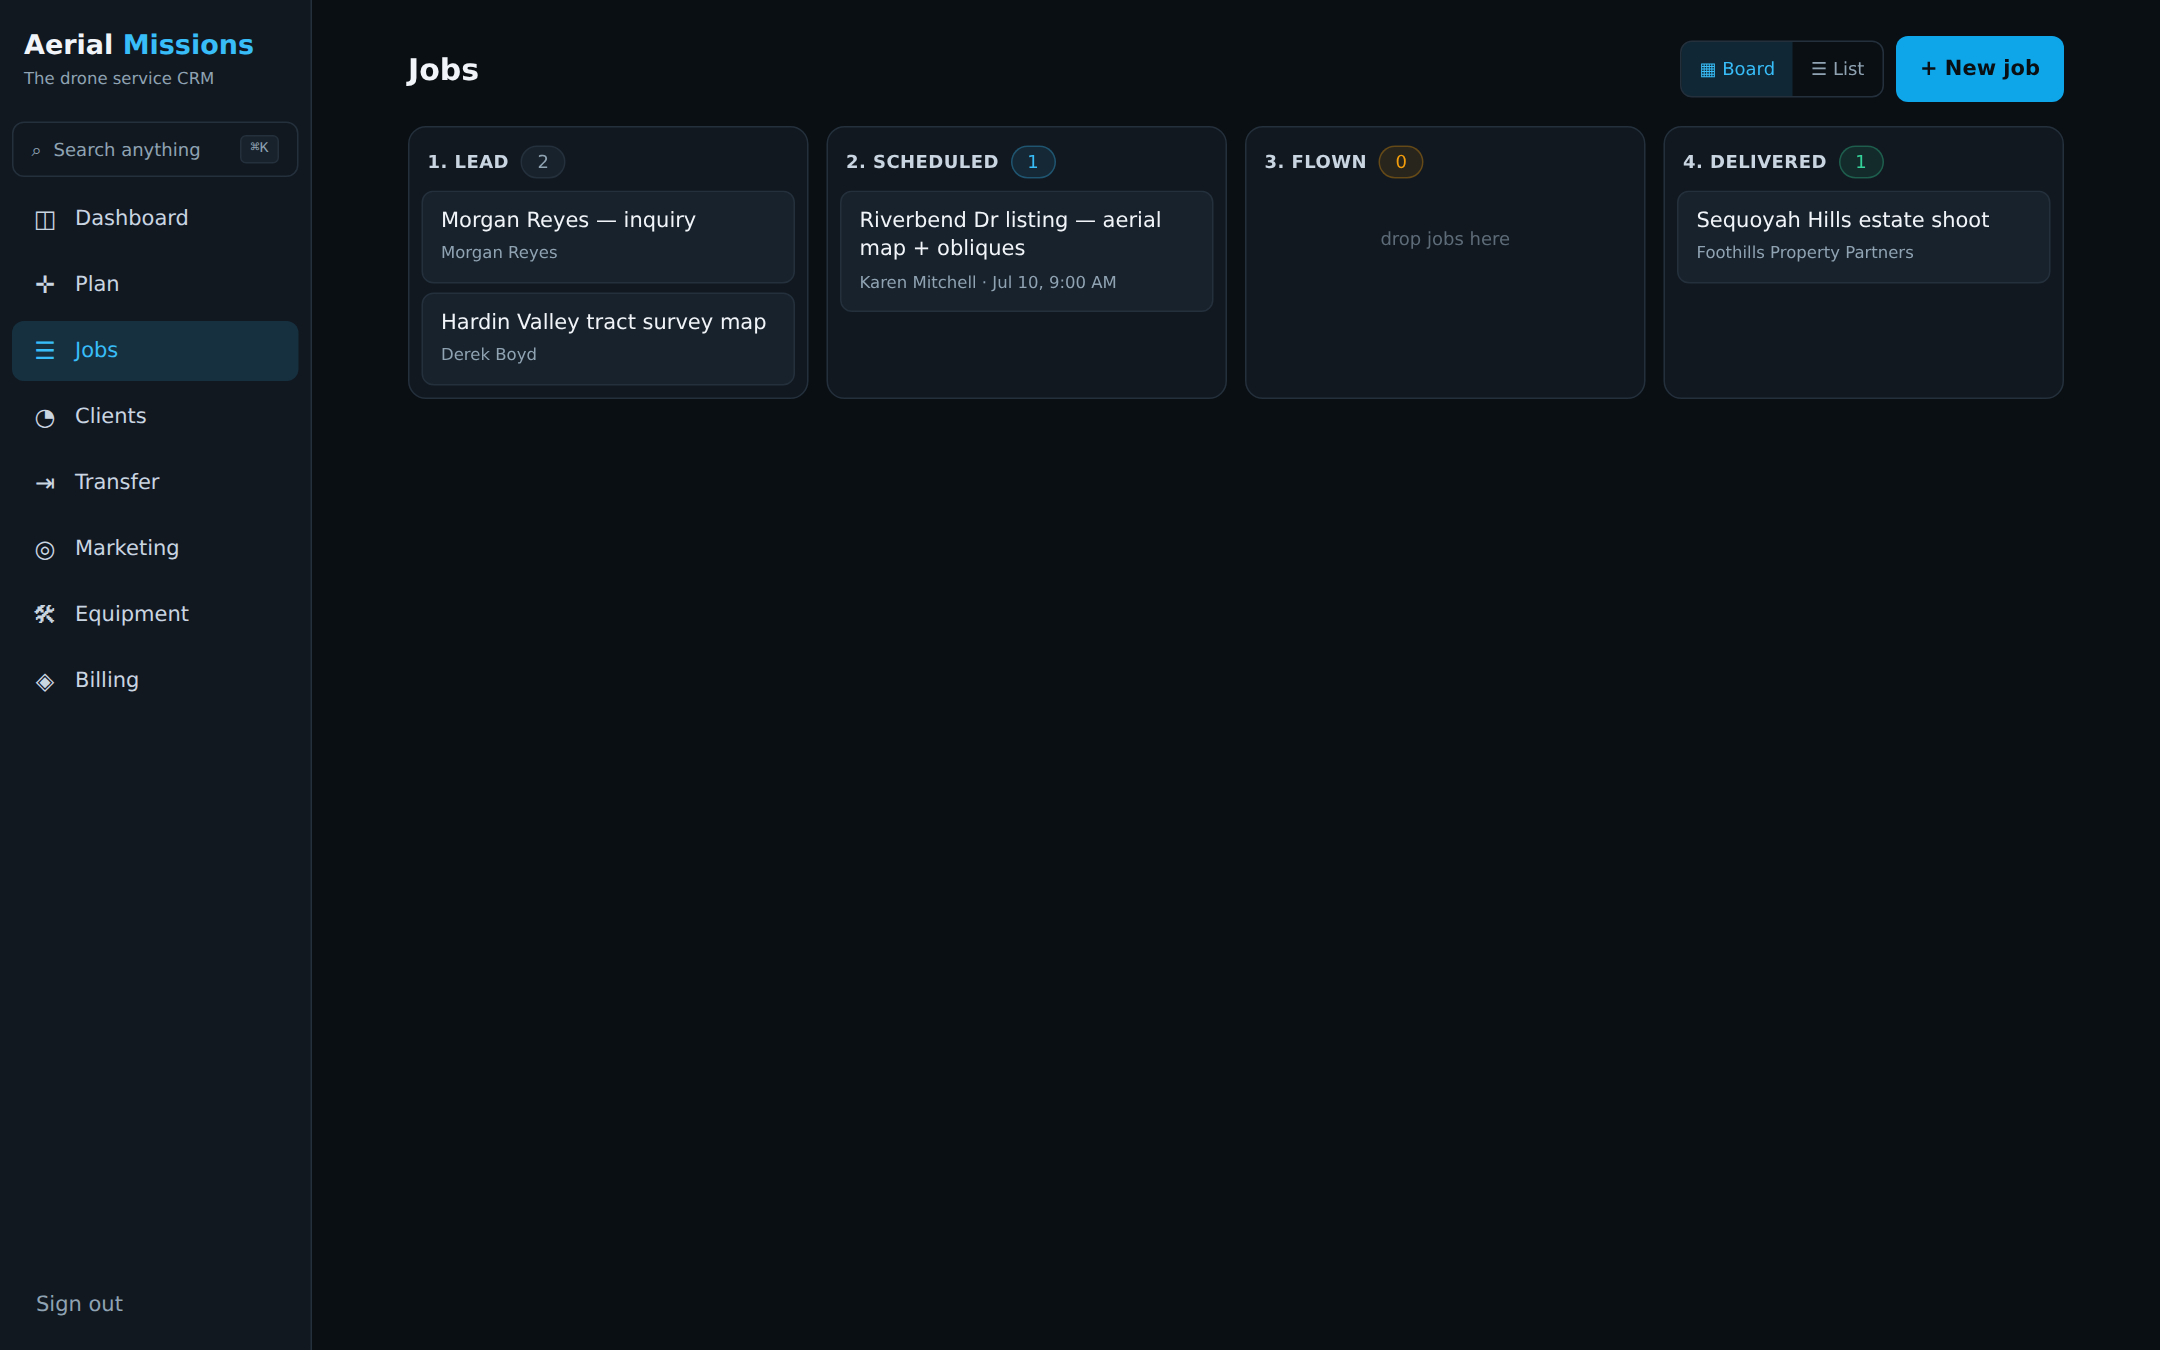This screenshot has width=2160, height=1350.
Task: Click the Jobs list icon in sidebar
Action: click(x=45, y=351)
